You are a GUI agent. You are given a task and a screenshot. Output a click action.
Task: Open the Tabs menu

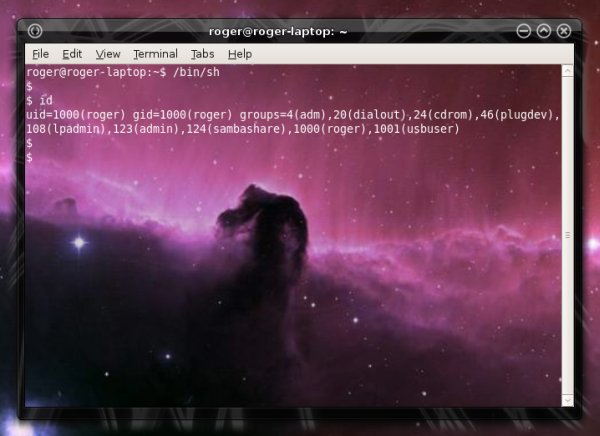click(202, 54)
